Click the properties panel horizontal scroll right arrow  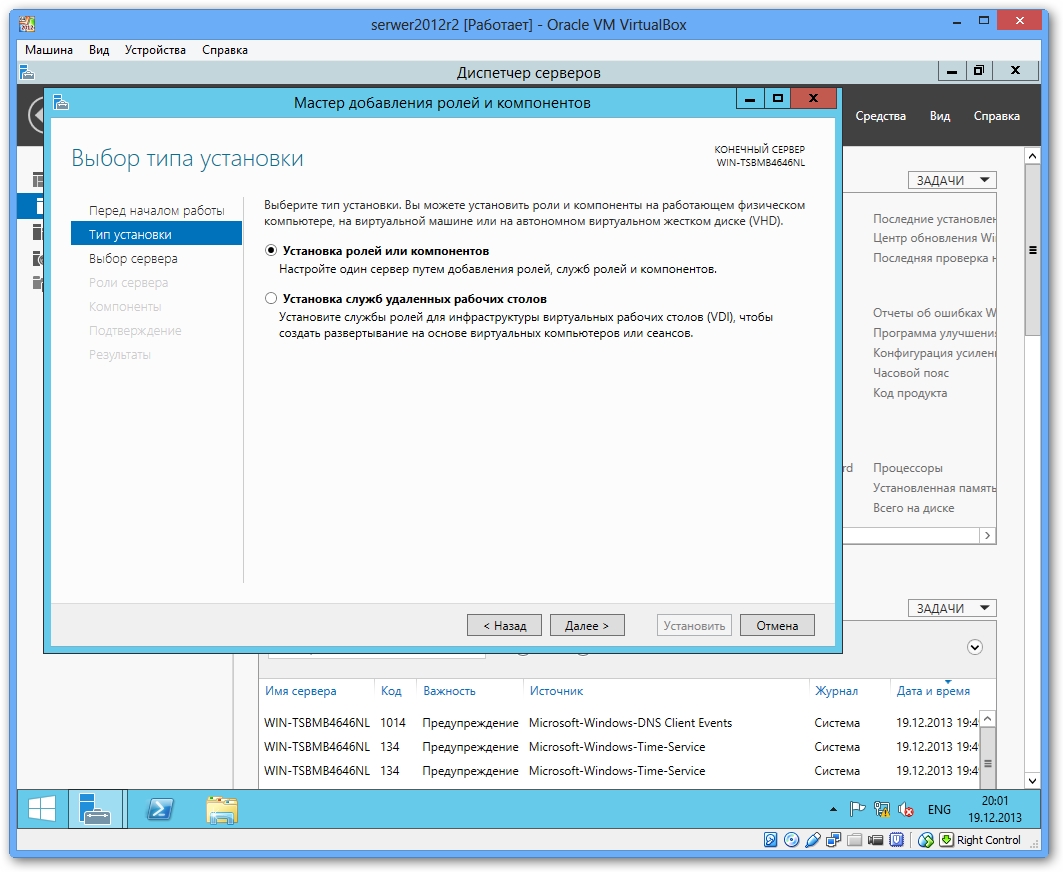[x=988, y=535]
